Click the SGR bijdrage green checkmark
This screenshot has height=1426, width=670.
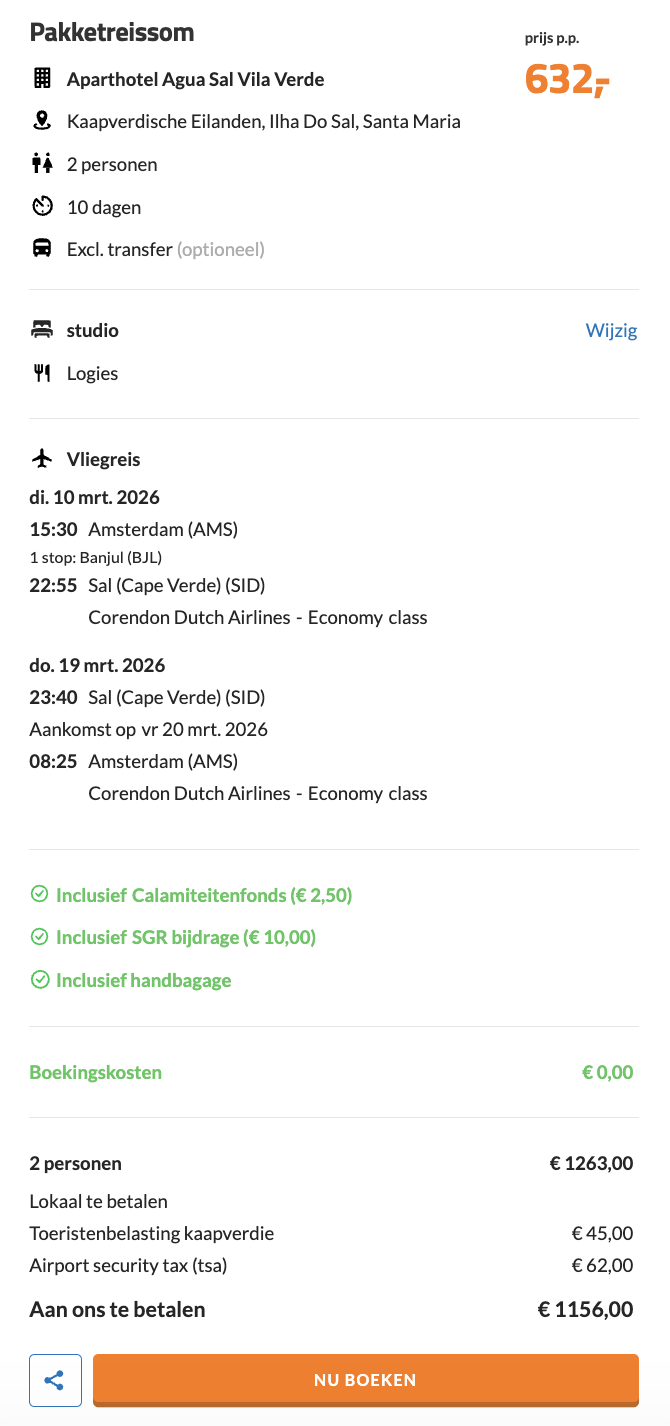[x=40, y=938]
